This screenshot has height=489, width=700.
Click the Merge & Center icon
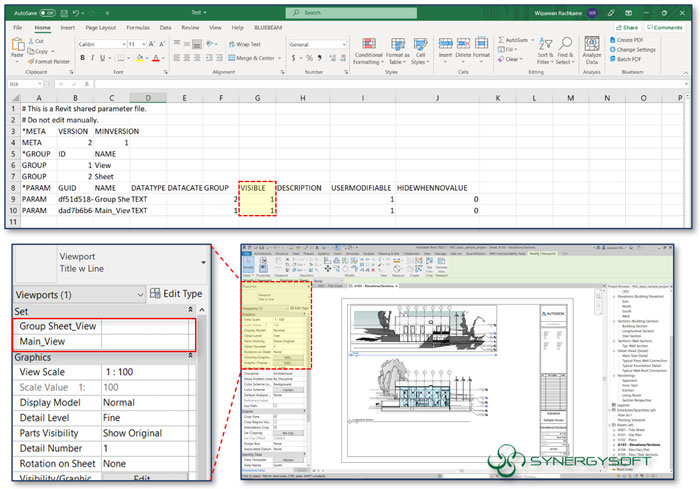pos(232,58)
